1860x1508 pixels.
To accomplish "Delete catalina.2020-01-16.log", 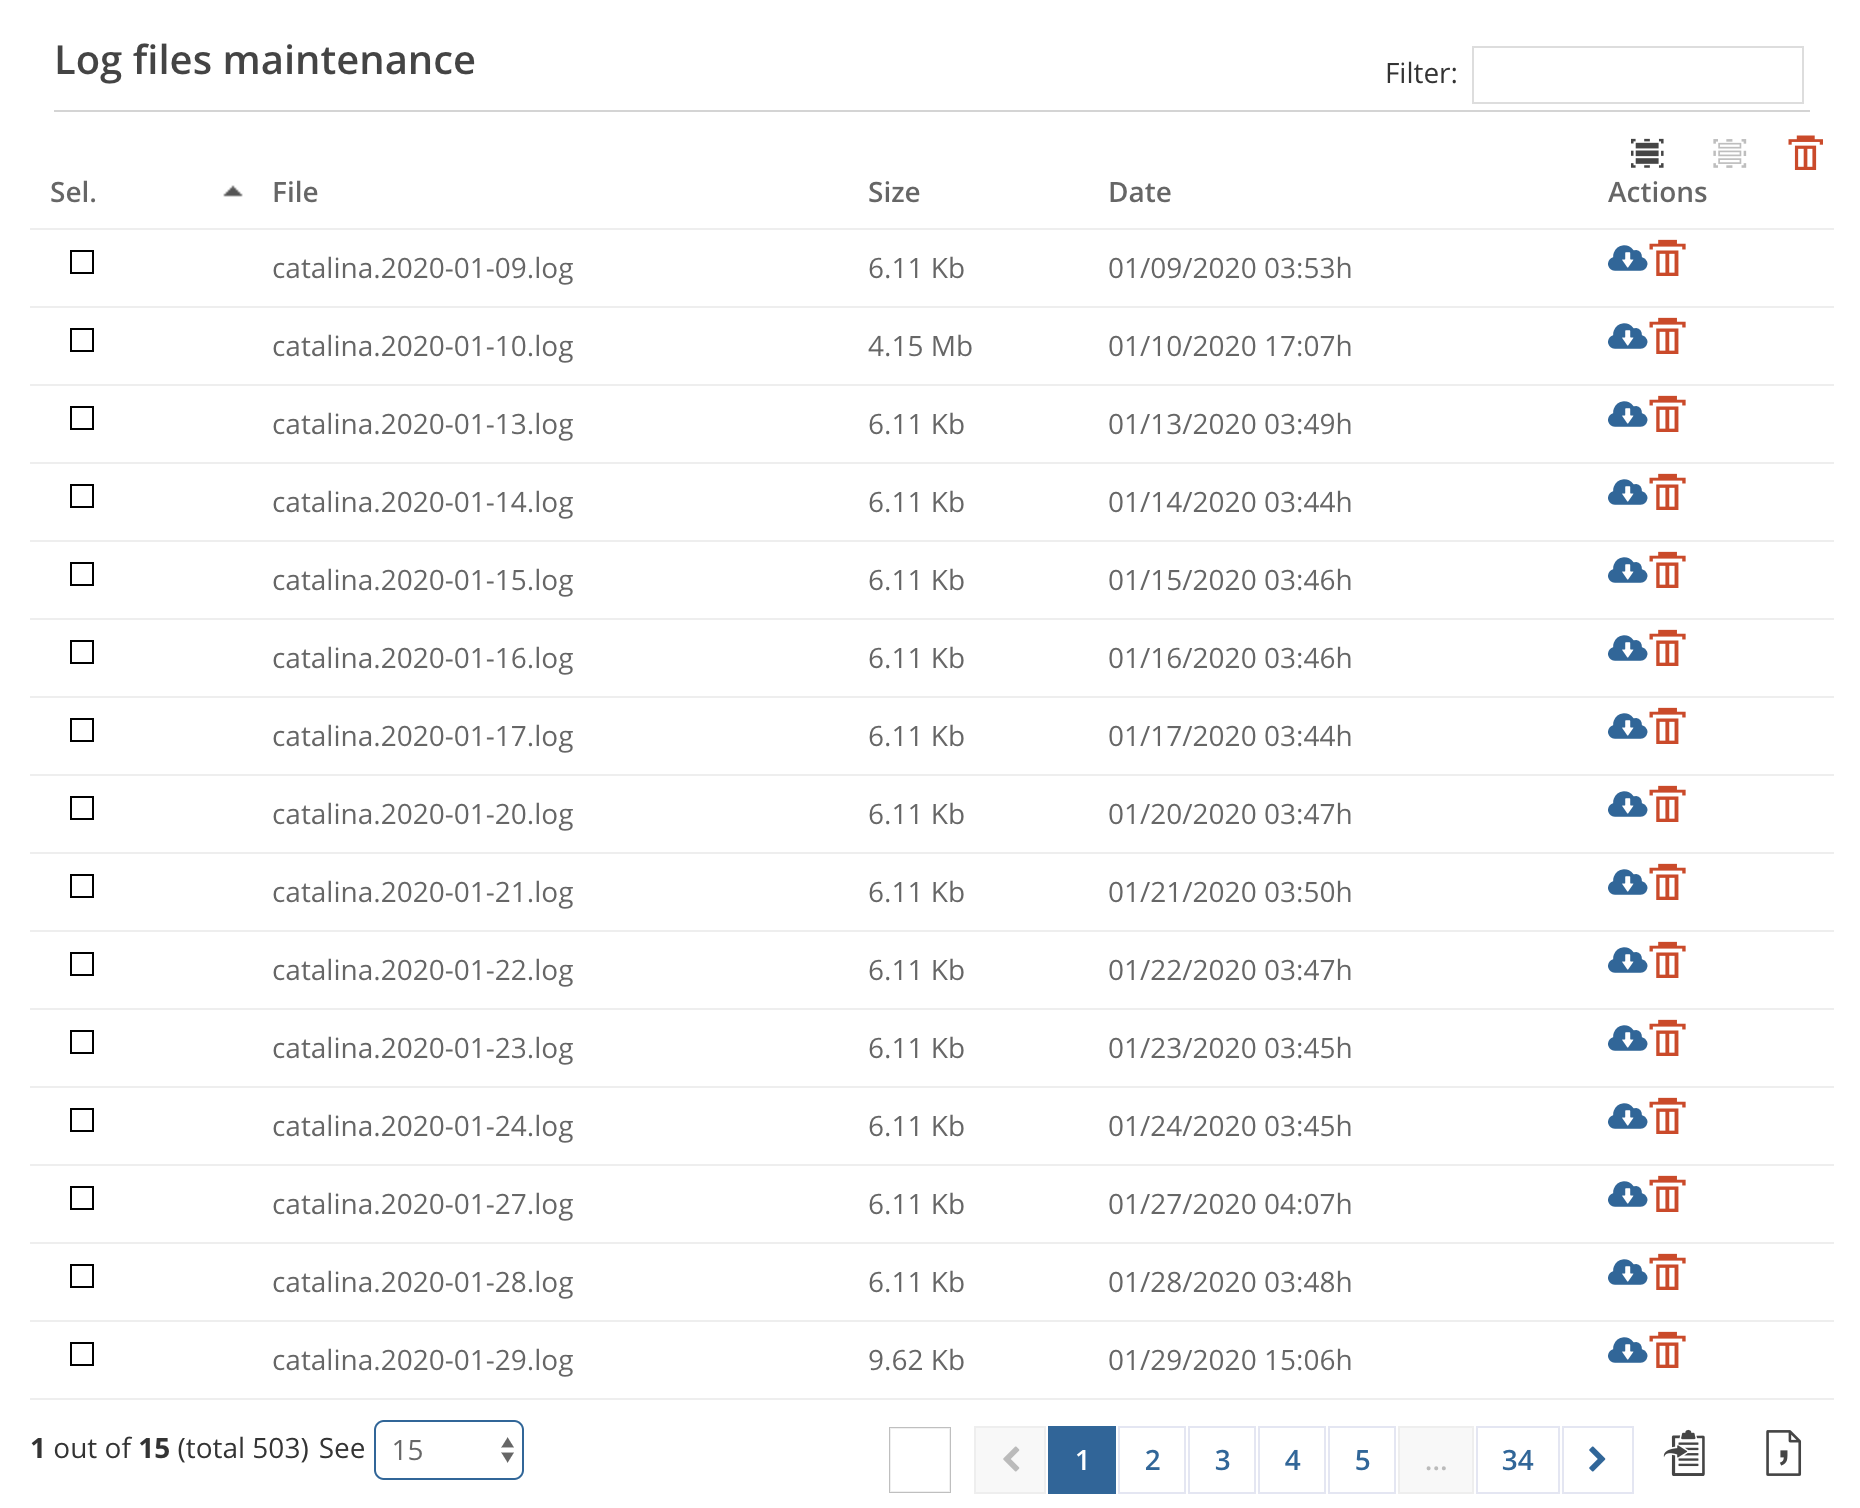I will tap(1667, 648).
